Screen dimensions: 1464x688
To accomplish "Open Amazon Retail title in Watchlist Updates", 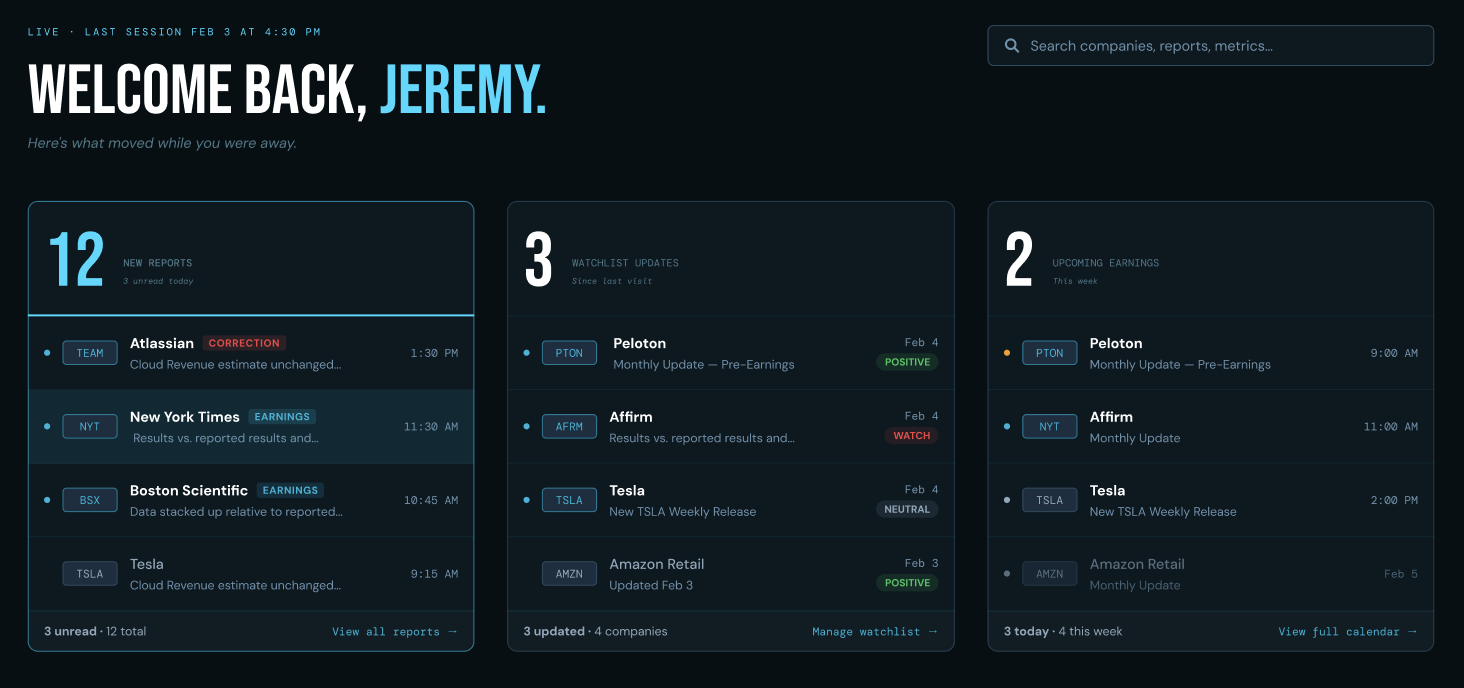I will [657, 564].
